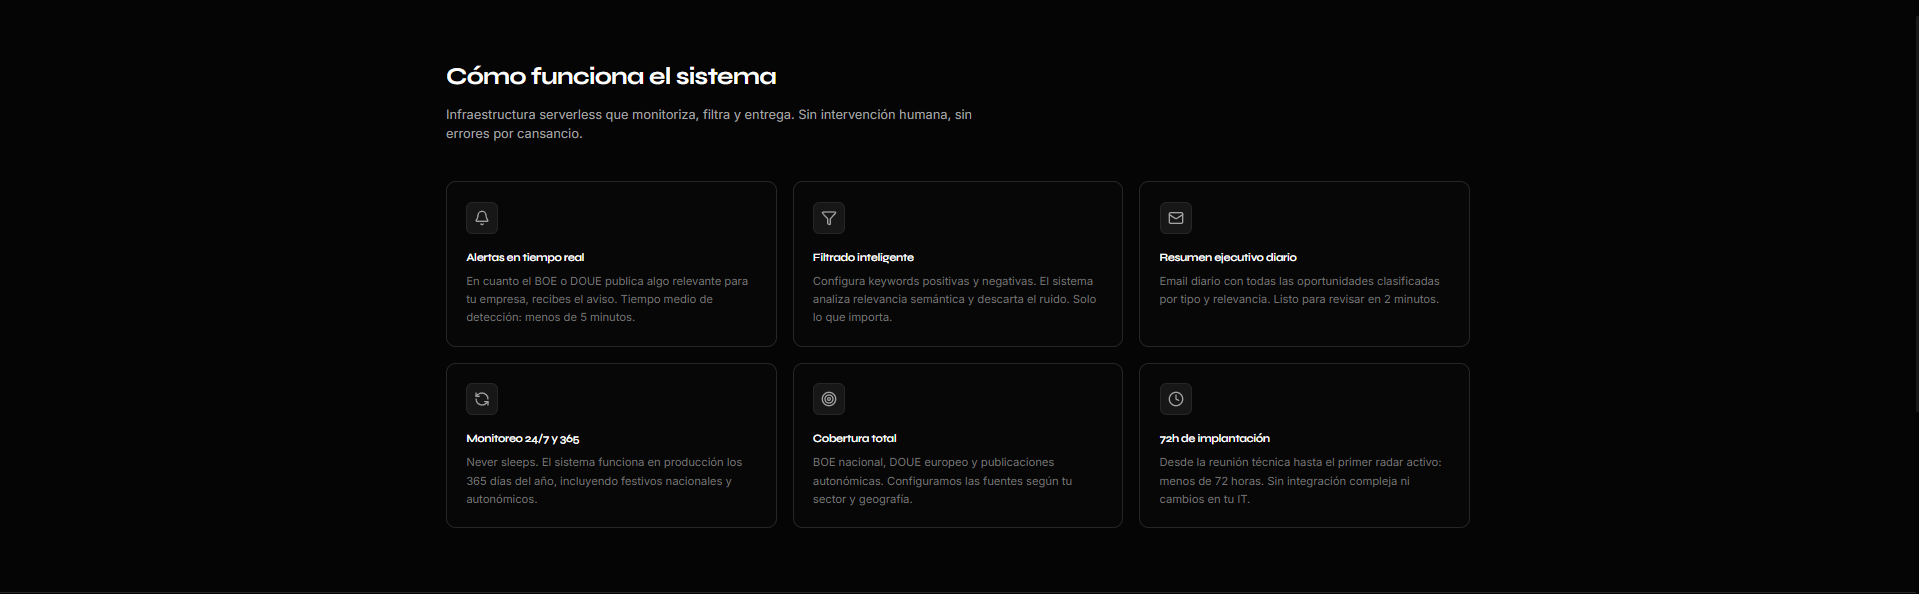Click description beginning Never sleeps. El sistema funciona
The image size is (1919, 594).
604,480
